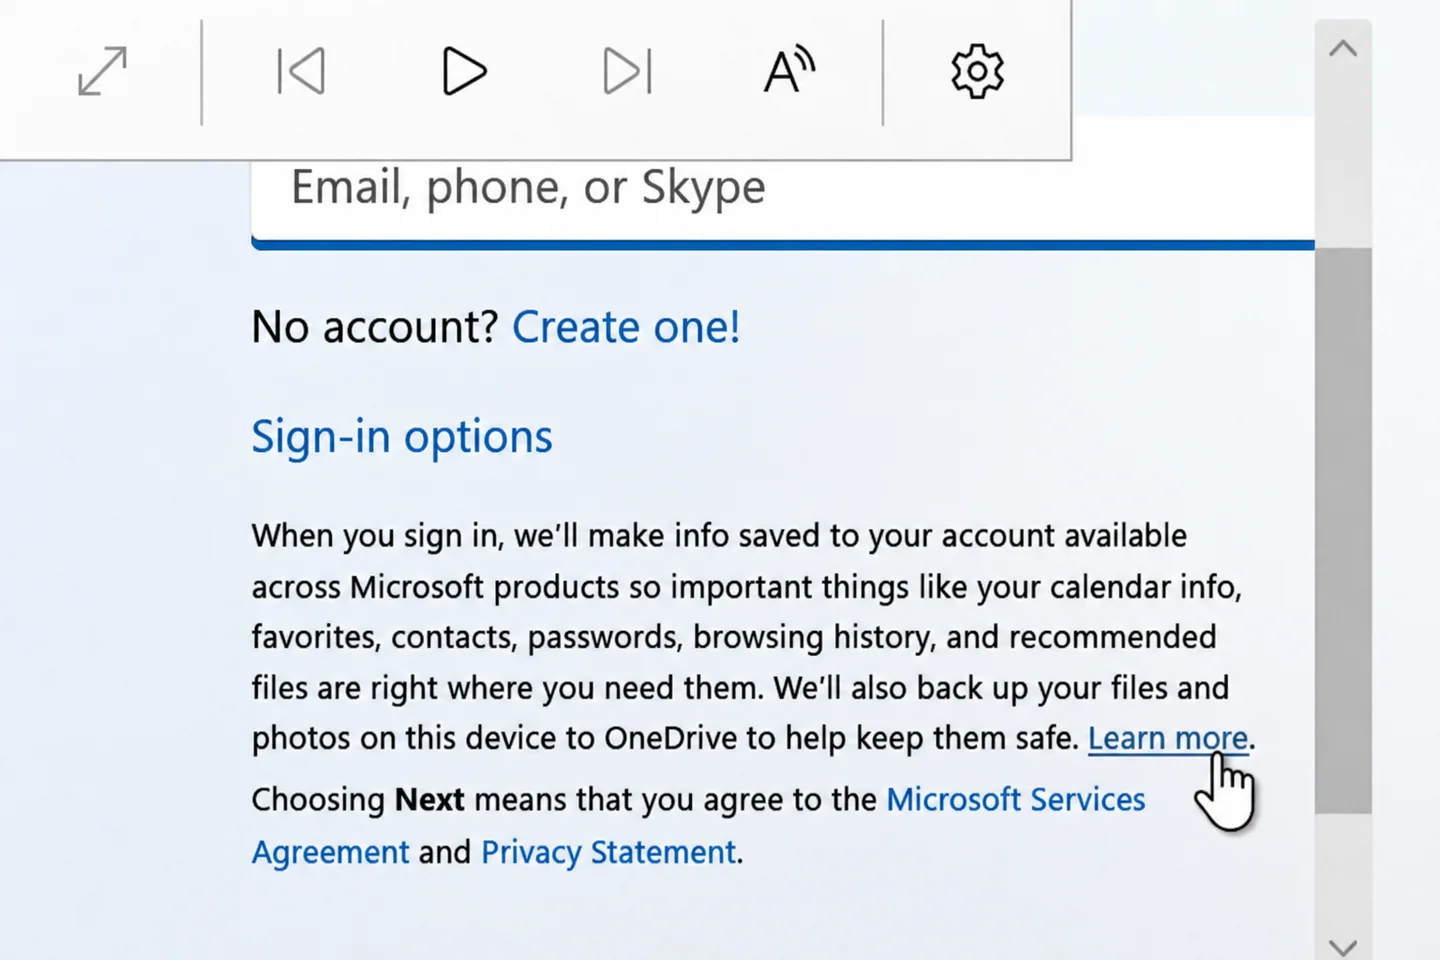Viewport: 1440px width, 960px height.
Task: Open magnifier settings gear
Action: (x=977, y=72)
